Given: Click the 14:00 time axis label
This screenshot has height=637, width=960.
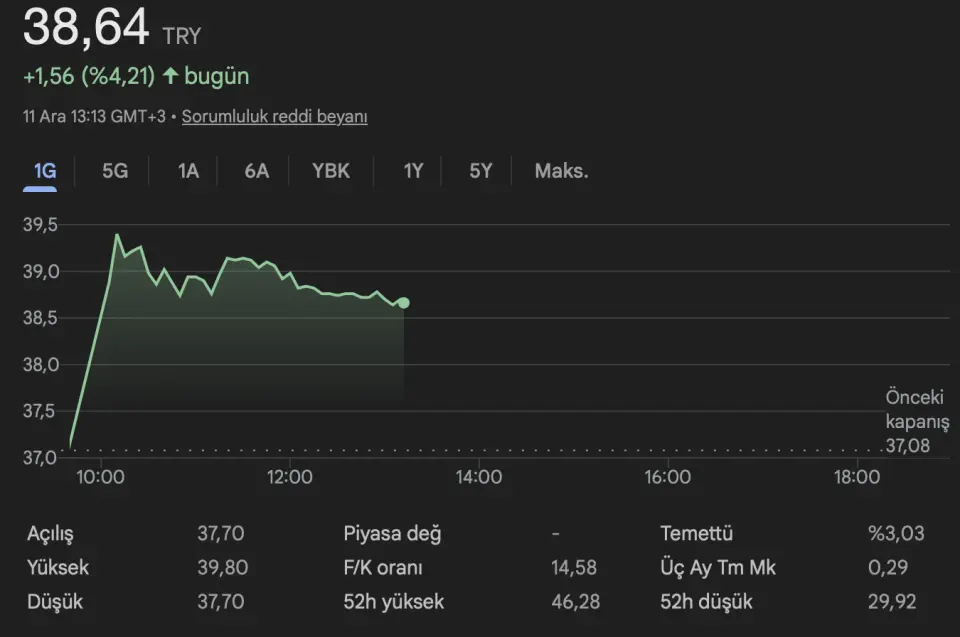Looking at the screenshot, I should pos(478,477).
